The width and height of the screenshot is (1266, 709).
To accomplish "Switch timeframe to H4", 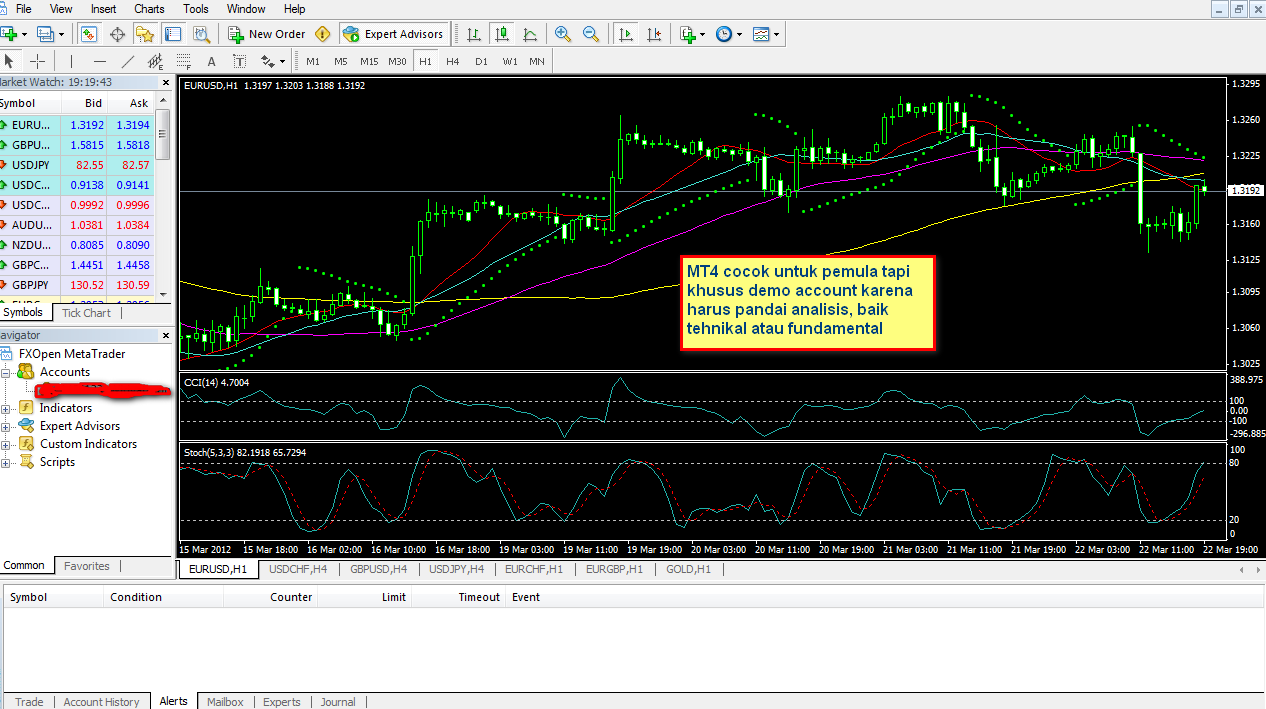I will click(x=453, y=61).
